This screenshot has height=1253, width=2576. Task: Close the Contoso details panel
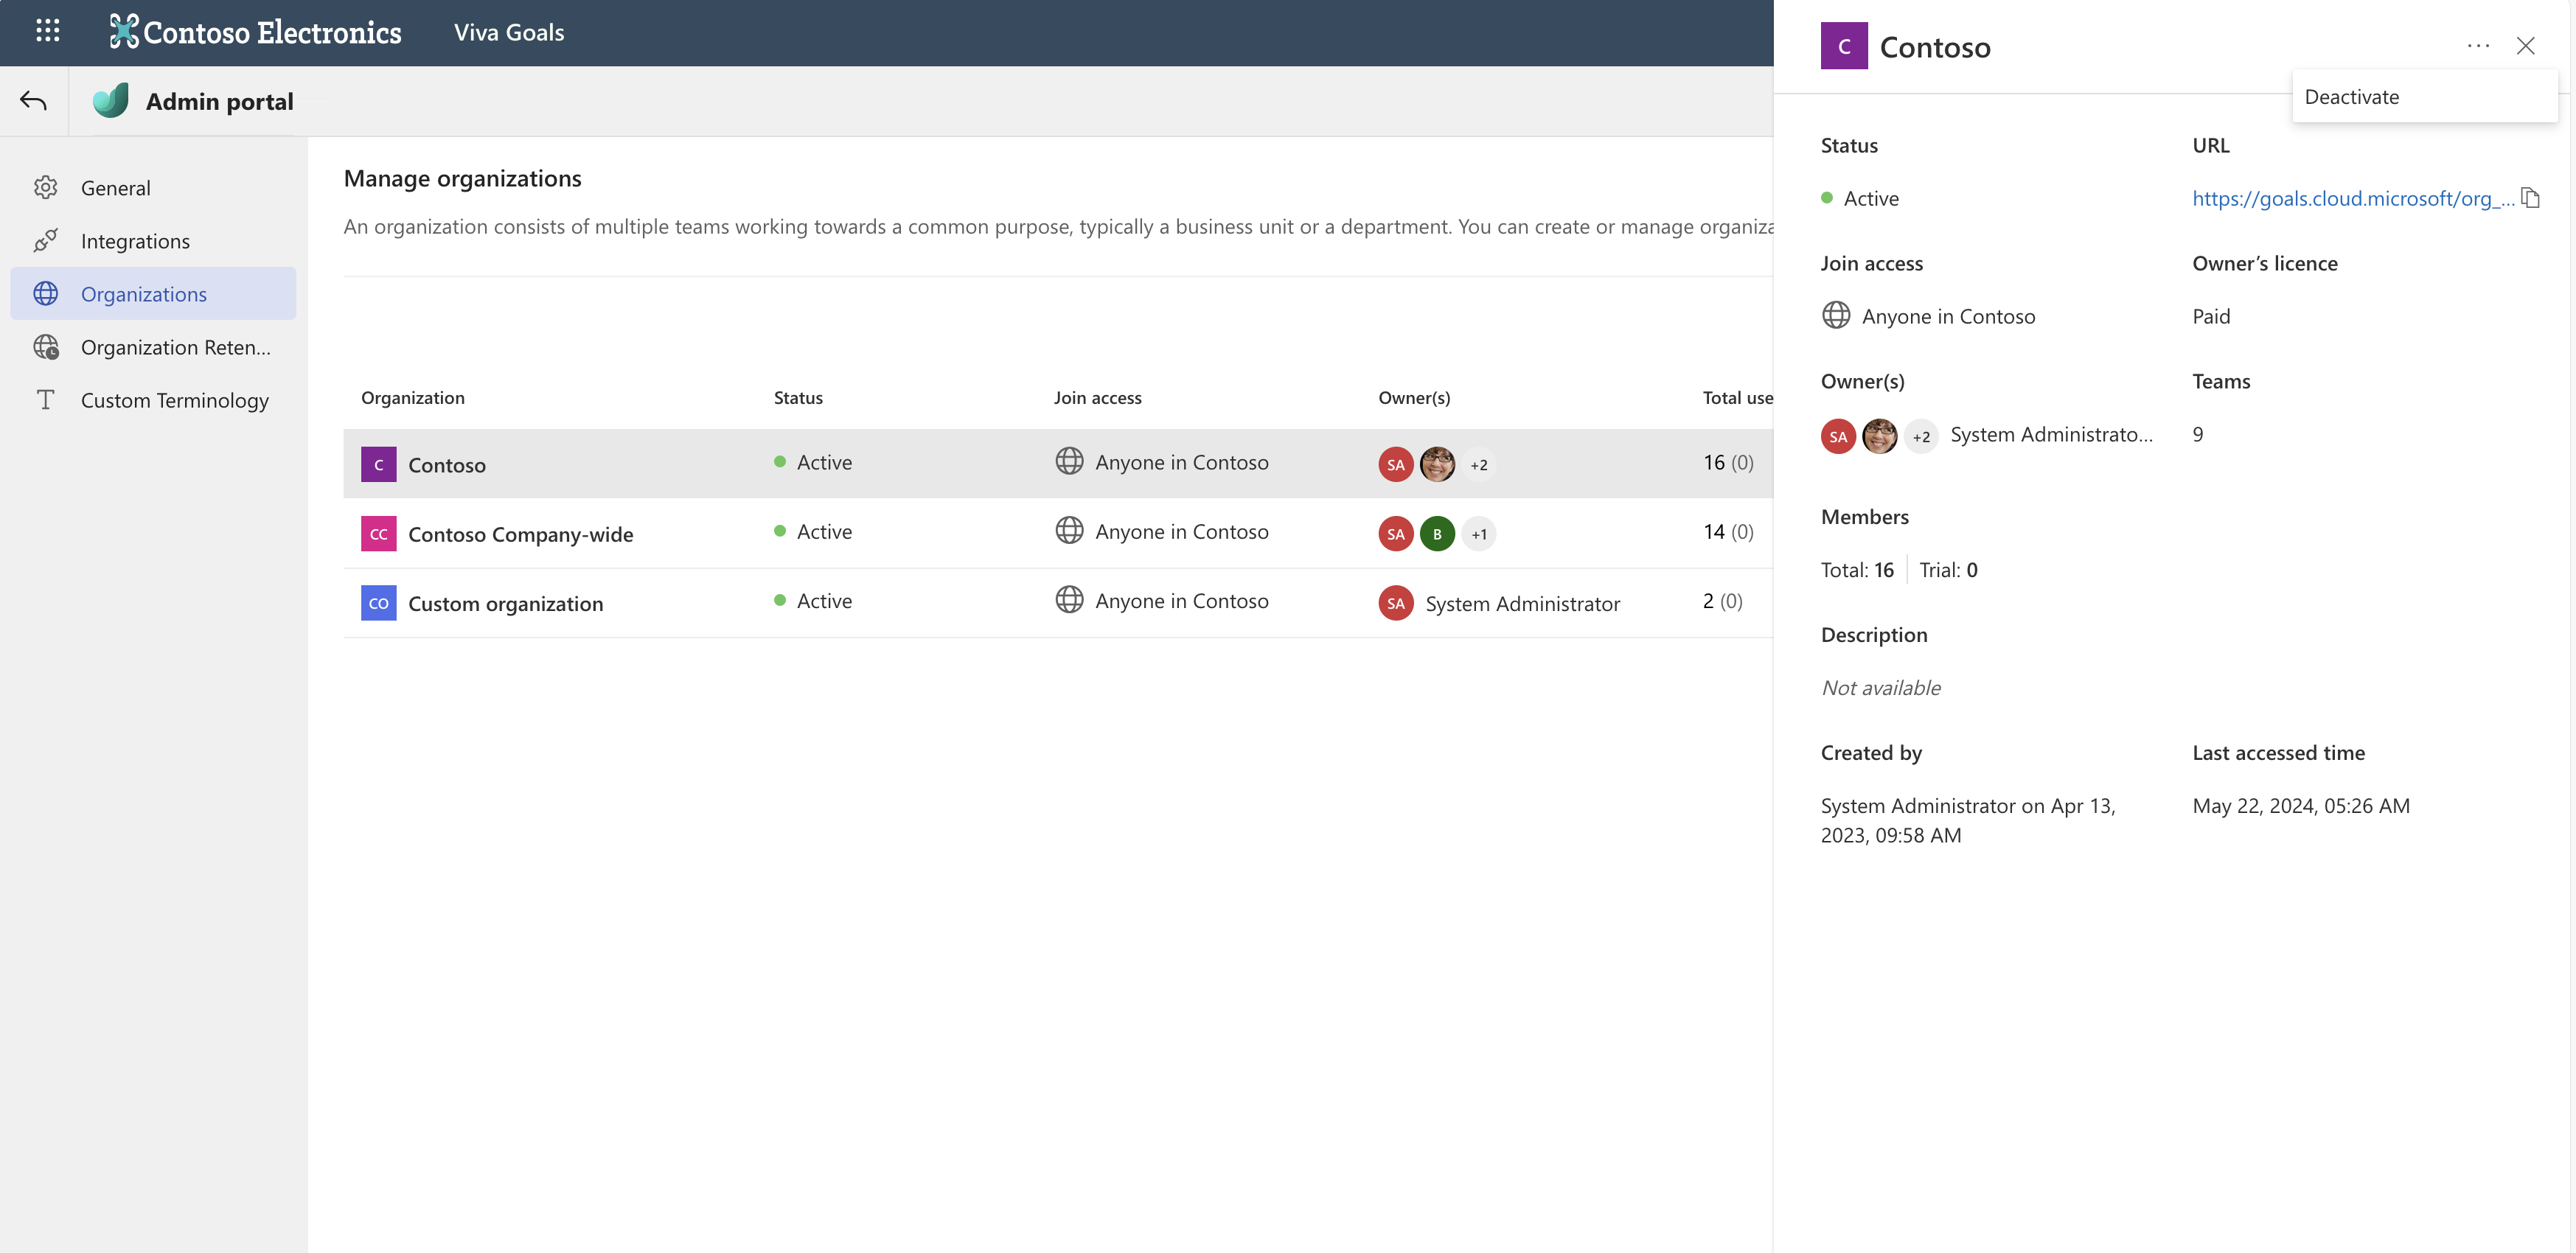coord(2525,46)
